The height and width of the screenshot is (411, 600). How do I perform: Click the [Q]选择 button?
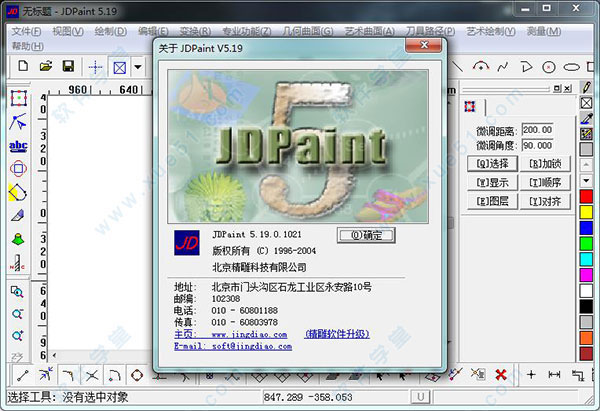tap(492, 164)
